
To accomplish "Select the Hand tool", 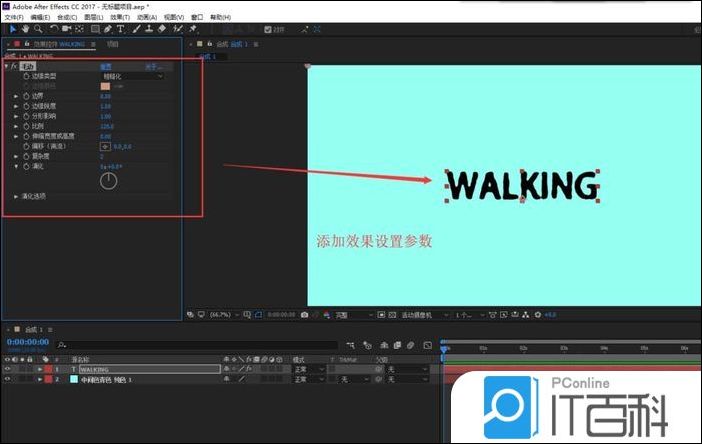I will click(x=24, y=29).
